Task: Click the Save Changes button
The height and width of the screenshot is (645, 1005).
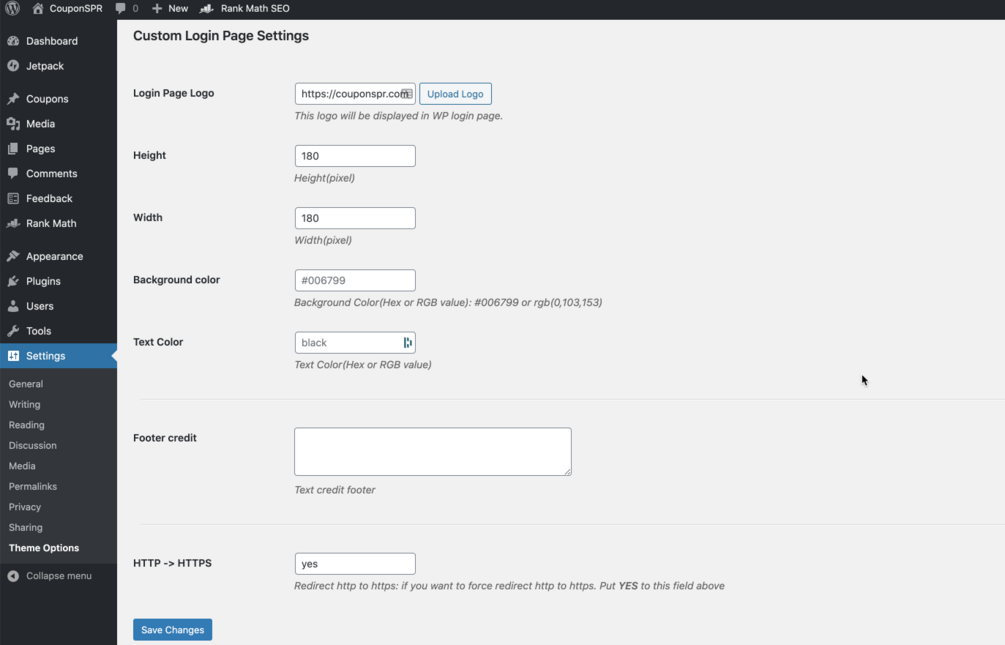Action: pyautogui.click(x=172, y=630)
